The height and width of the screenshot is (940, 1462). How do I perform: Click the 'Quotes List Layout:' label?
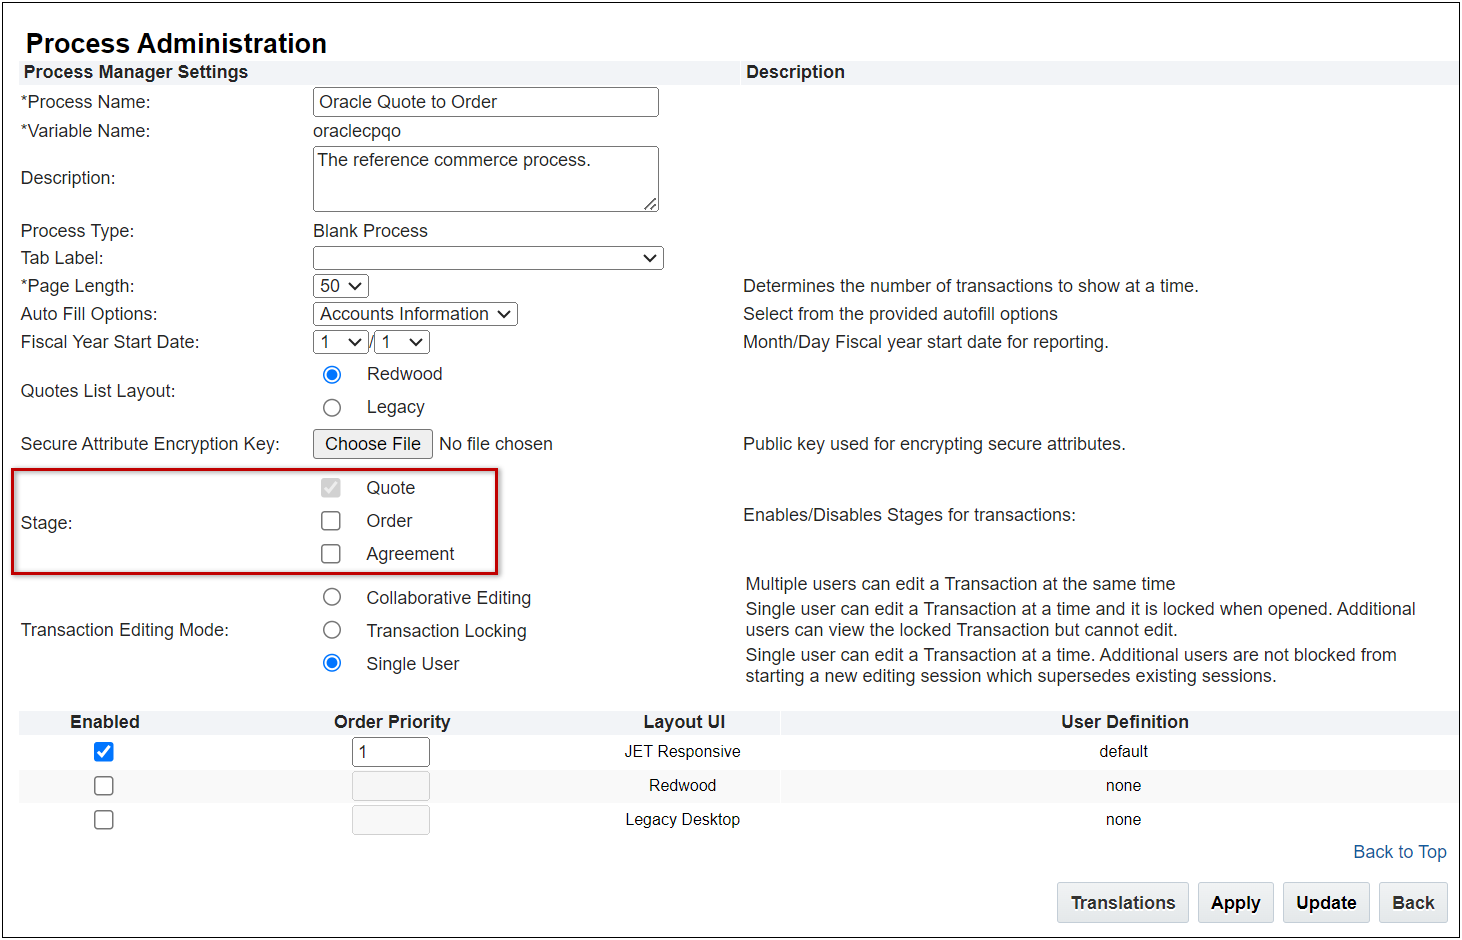(x=98, y=391)
